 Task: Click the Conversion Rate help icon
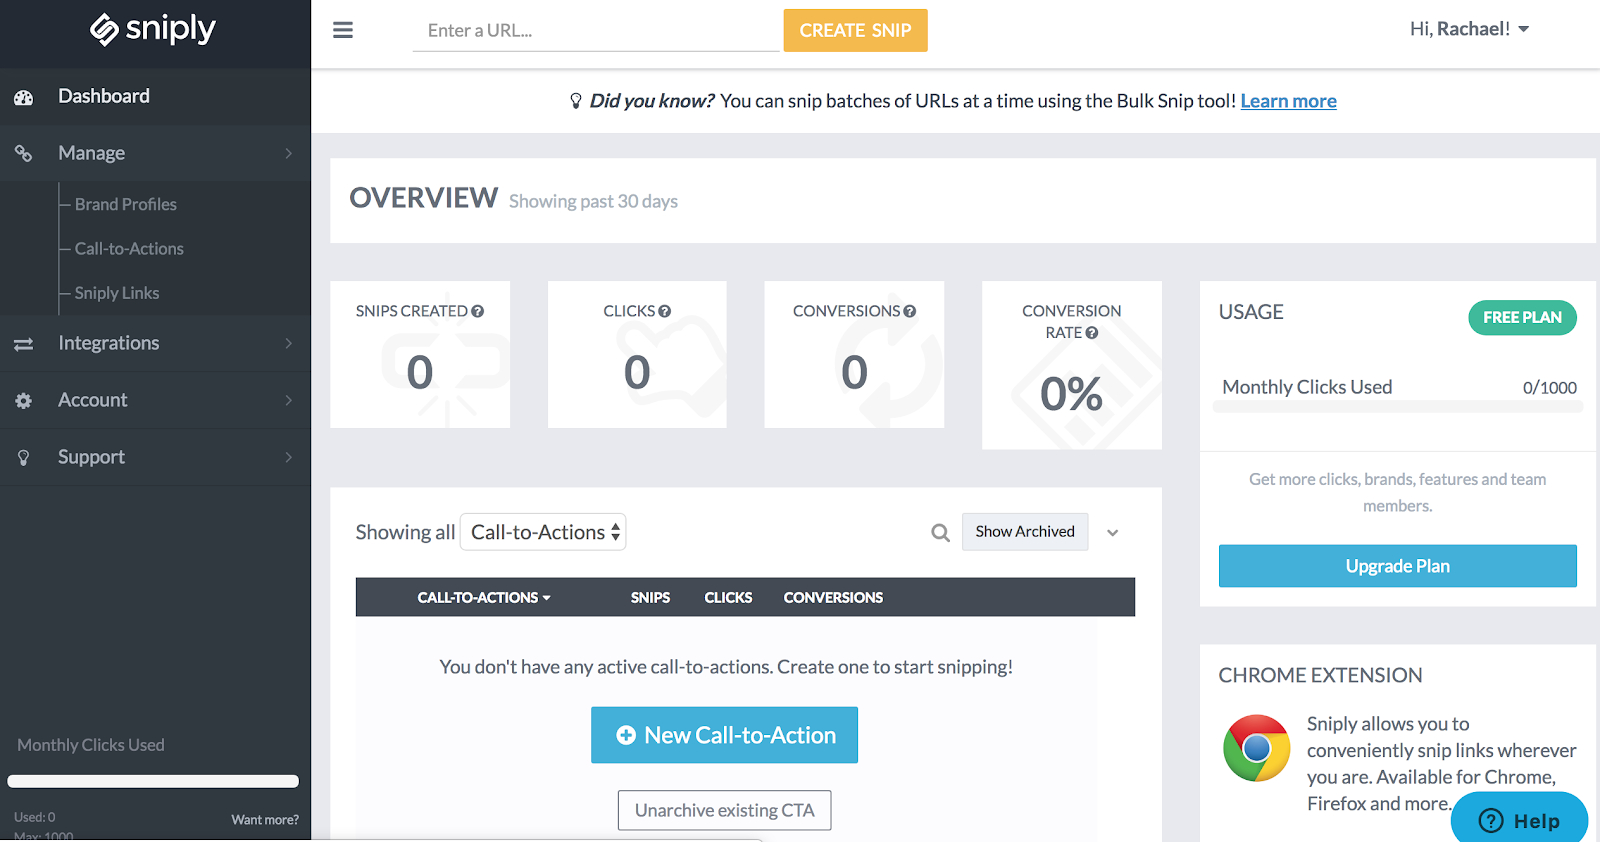tap(1092, 333)
